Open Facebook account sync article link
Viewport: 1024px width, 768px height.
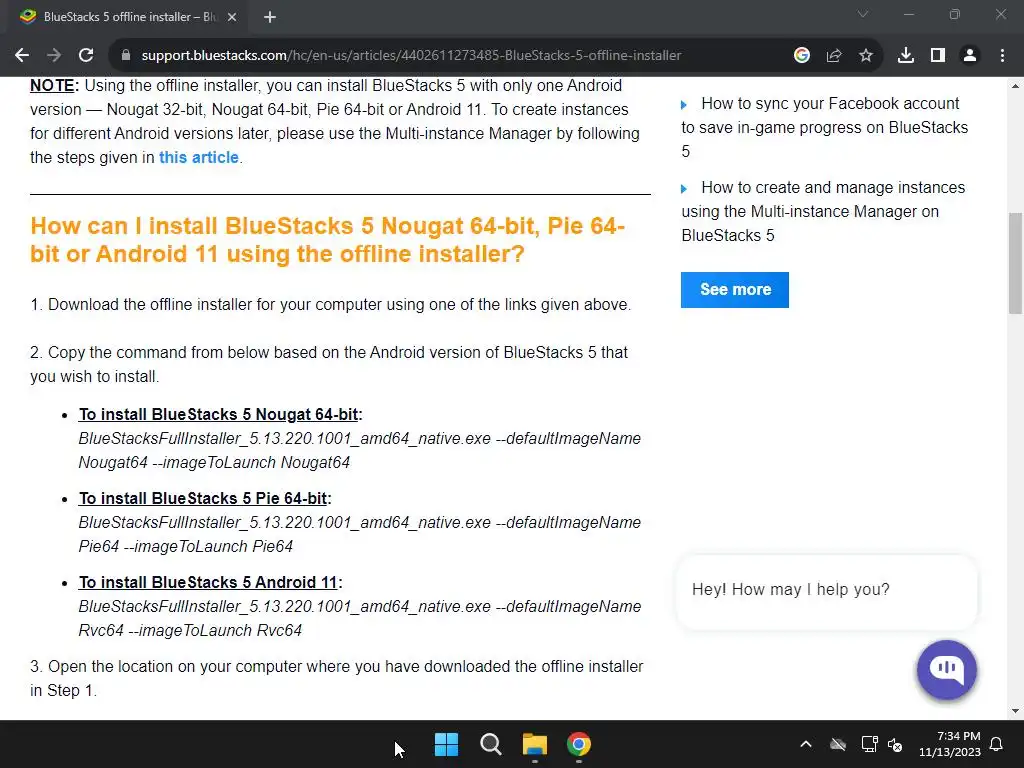824,127
